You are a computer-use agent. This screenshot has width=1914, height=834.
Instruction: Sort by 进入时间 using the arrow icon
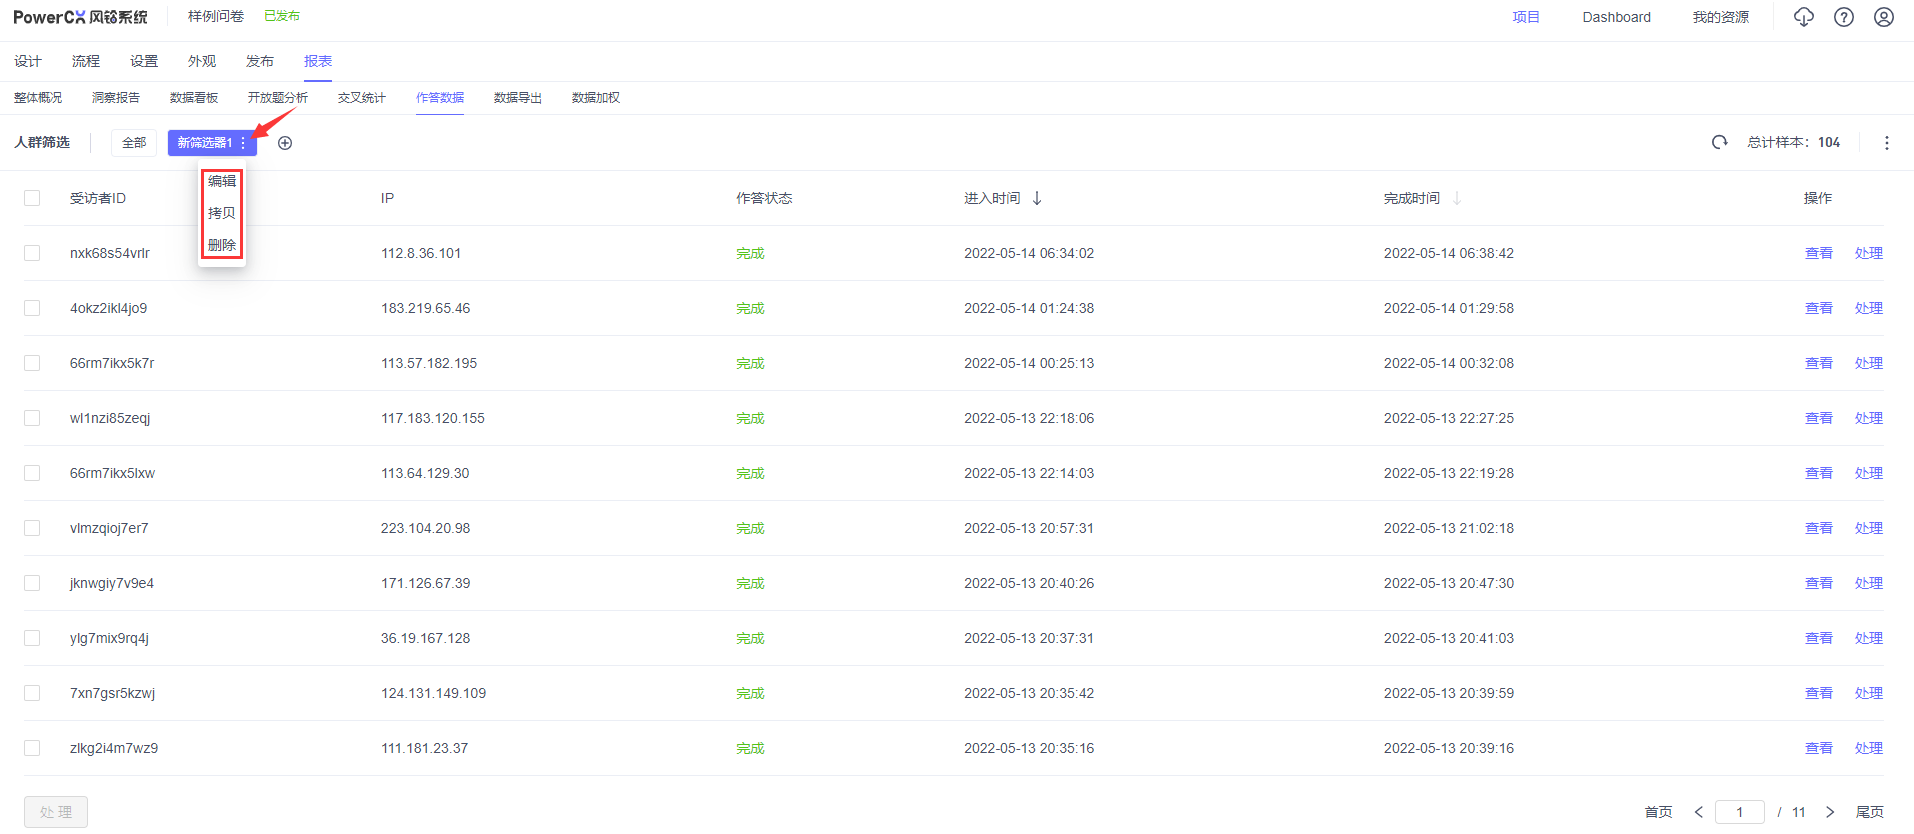point(1037,198)
